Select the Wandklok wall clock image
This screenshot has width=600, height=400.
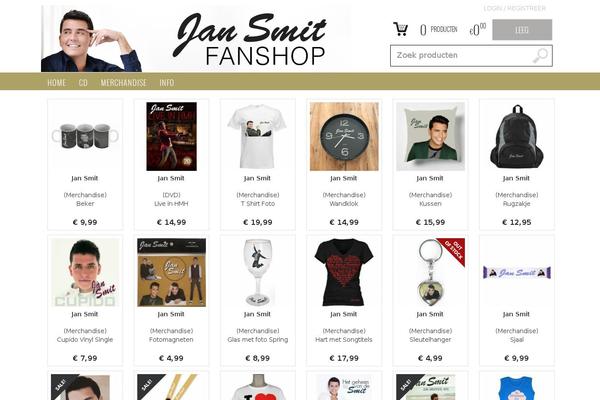[344, 136]
